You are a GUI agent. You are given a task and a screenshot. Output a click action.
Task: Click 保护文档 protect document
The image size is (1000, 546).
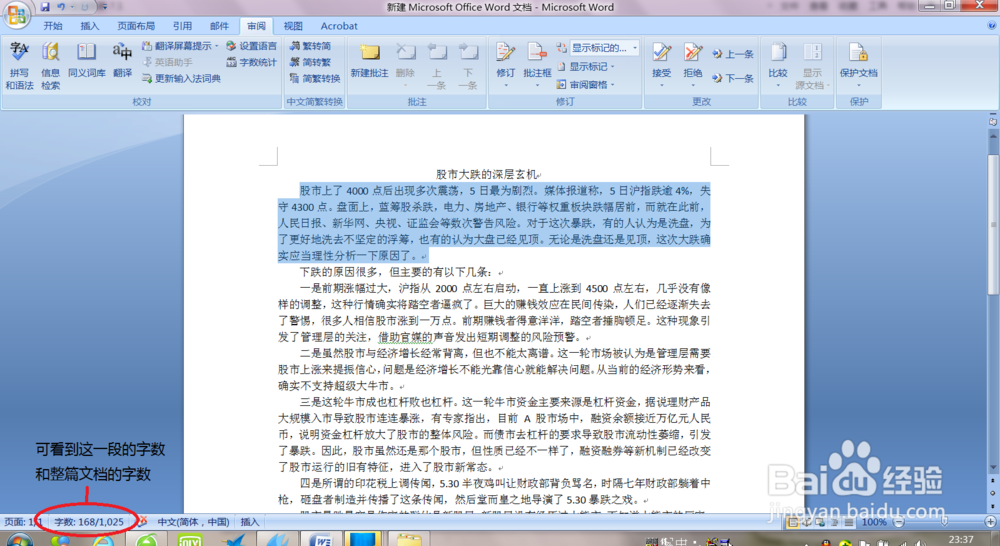tap(858, 66)
